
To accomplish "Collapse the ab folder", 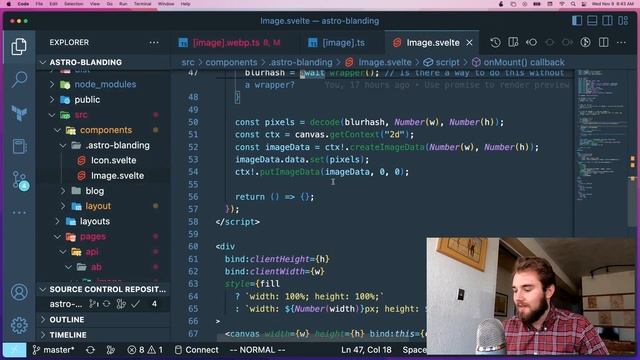I will 96,267.
